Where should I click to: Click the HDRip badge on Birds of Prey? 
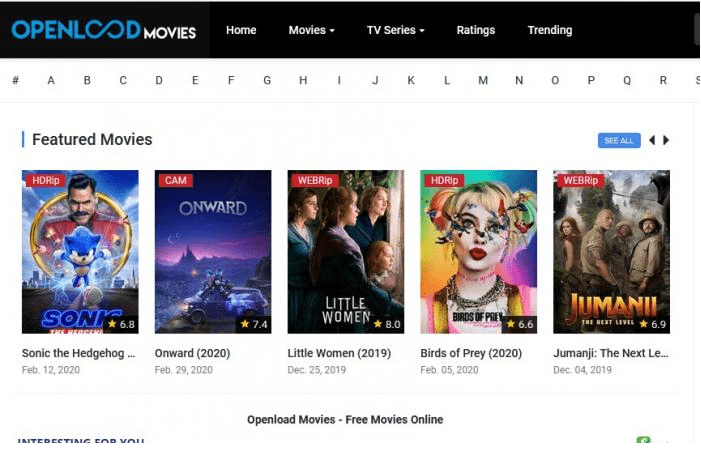[444, 180]
